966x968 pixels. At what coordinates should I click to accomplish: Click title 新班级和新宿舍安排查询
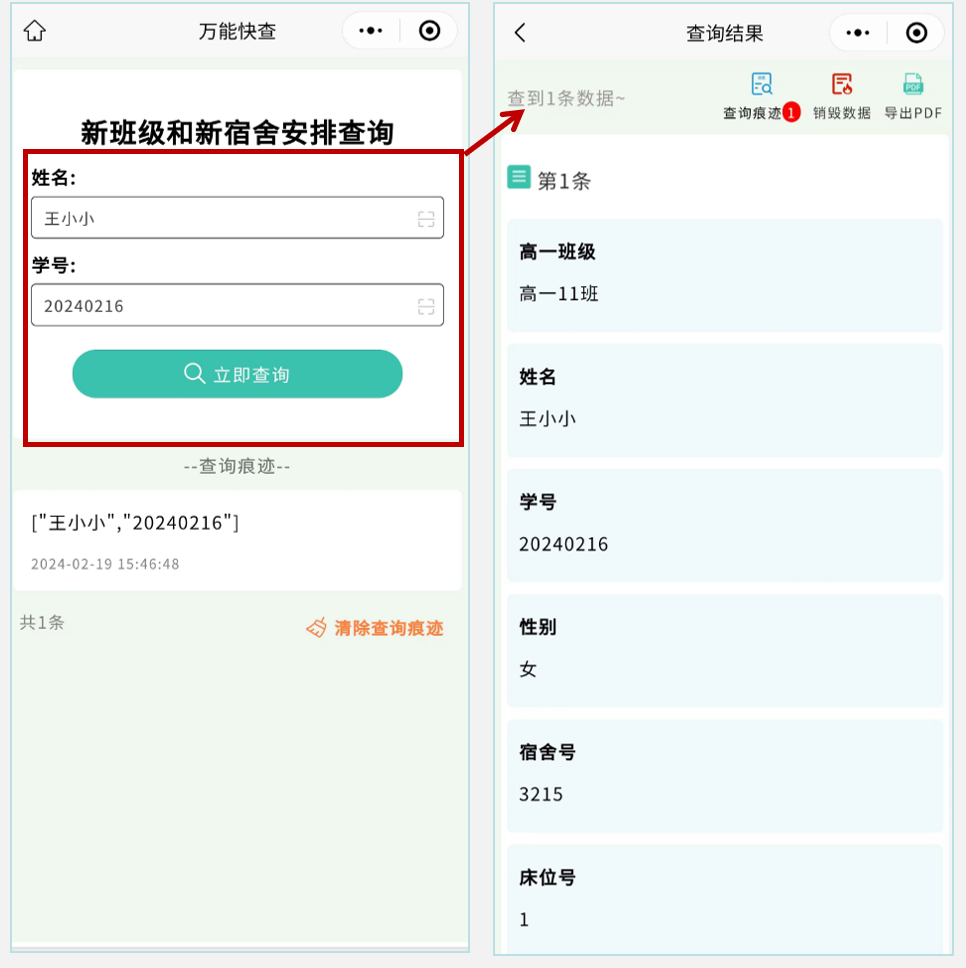tap(237, 133)
